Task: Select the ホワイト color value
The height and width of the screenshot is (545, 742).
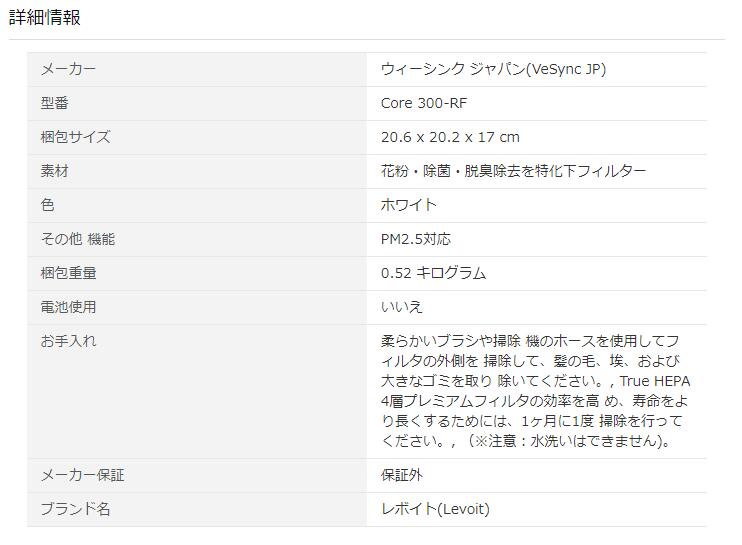Action: coord(409,205)
